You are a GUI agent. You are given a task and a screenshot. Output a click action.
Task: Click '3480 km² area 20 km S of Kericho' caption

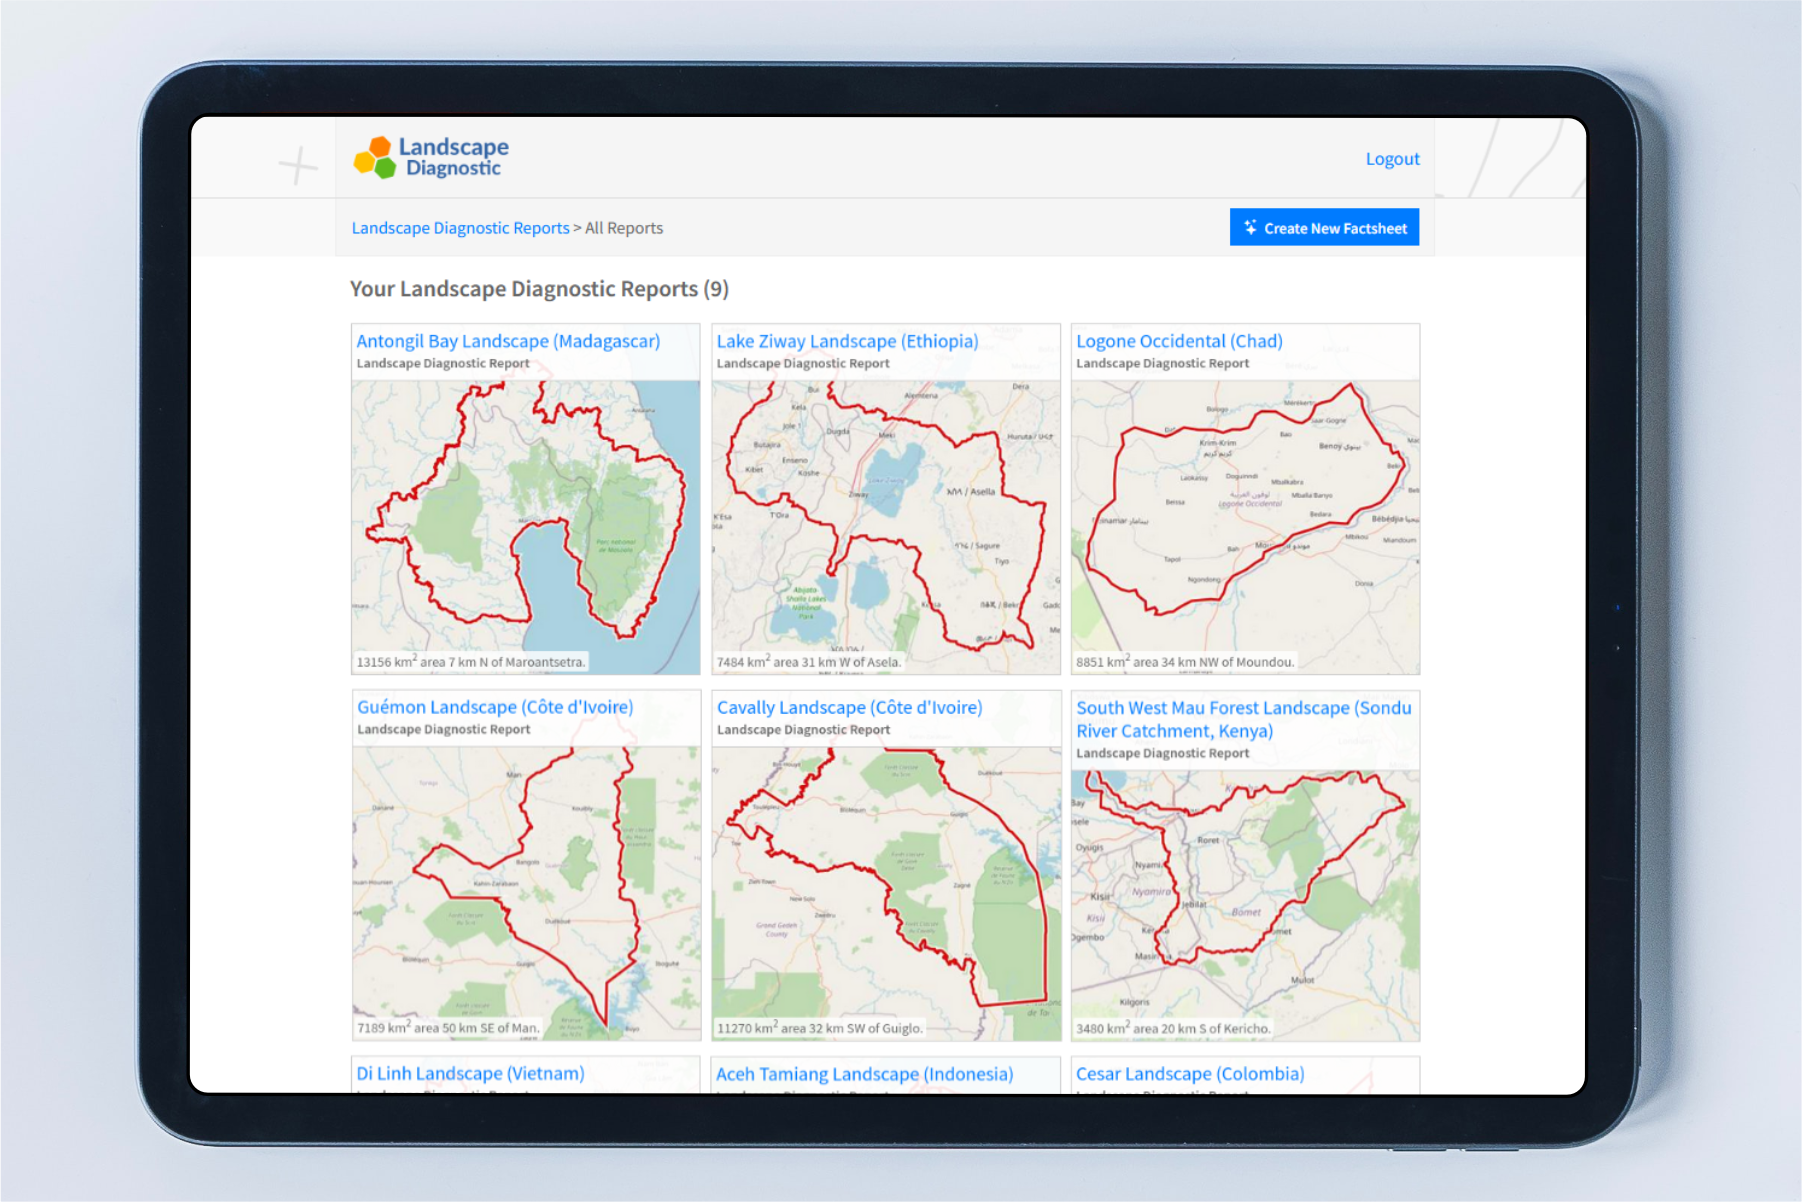1173,1028
